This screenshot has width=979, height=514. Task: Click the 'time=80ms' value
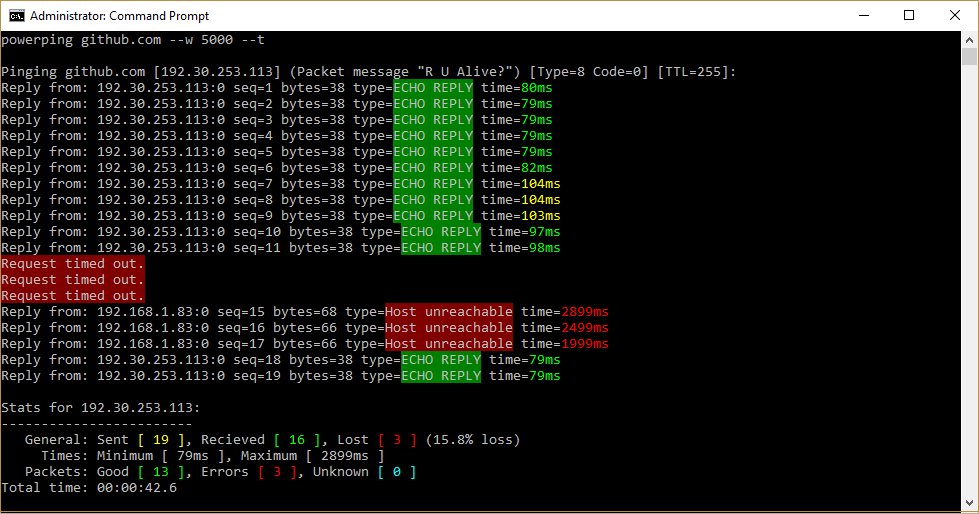tap(516, 88)
